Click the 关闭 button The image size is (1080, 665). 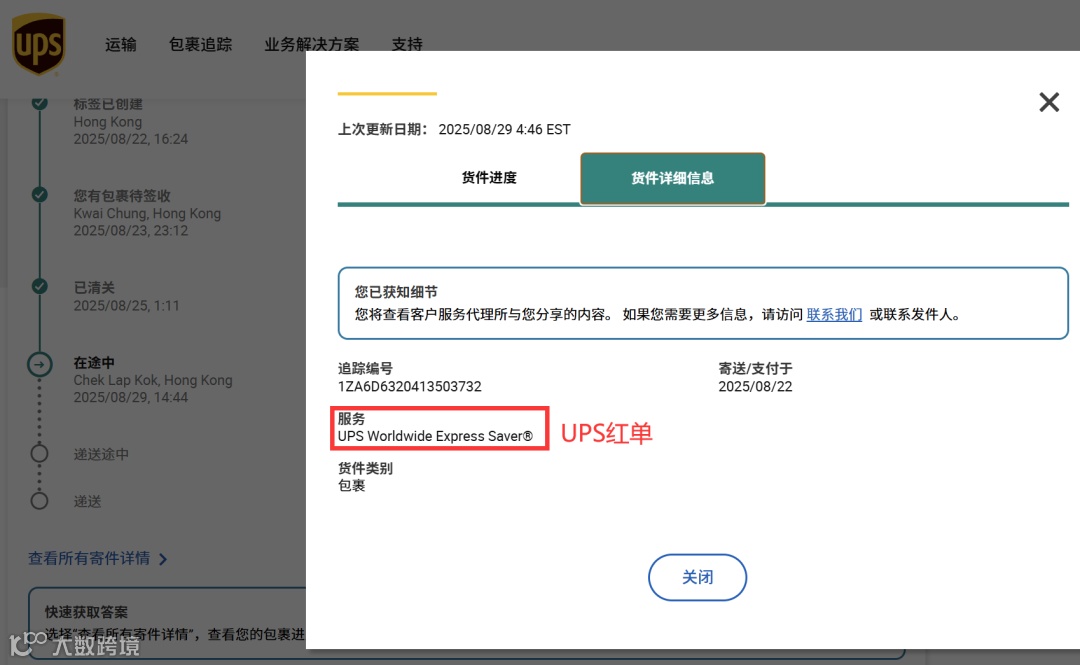697,577
